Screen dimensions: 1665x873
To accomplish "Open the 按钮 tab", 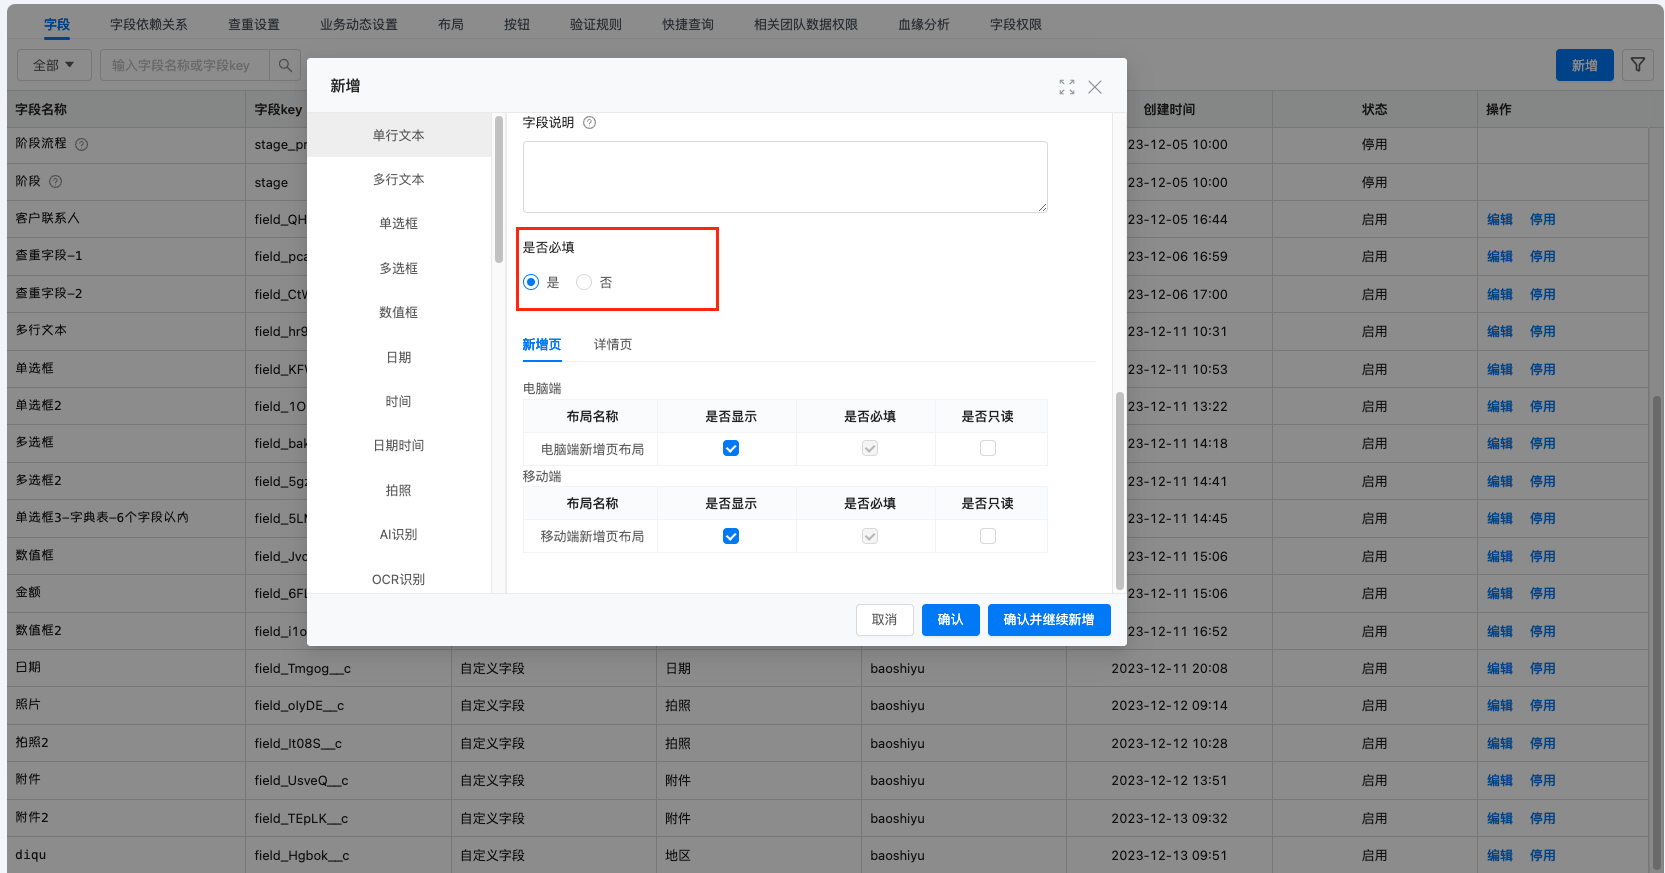I will 516,24.
